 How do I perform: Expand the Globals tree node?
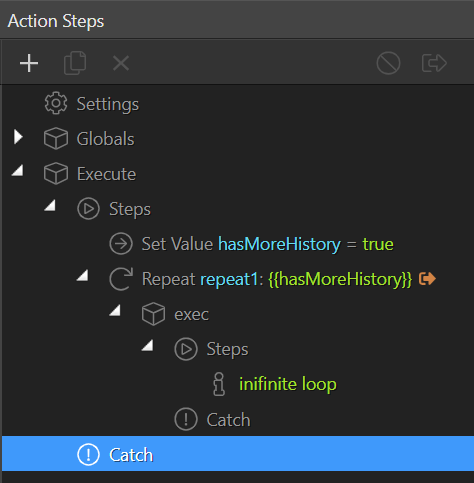(x=18, y=137)
